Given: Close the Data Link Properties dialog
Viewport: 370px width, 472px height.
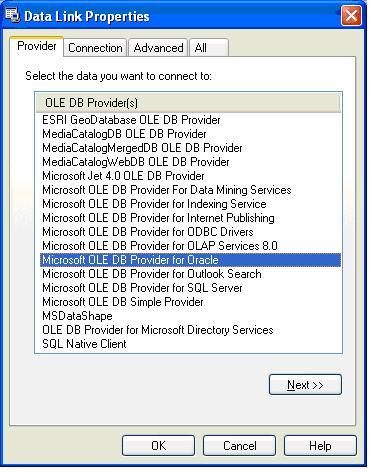Looking at the screenshot, I should tap(351, 16).
